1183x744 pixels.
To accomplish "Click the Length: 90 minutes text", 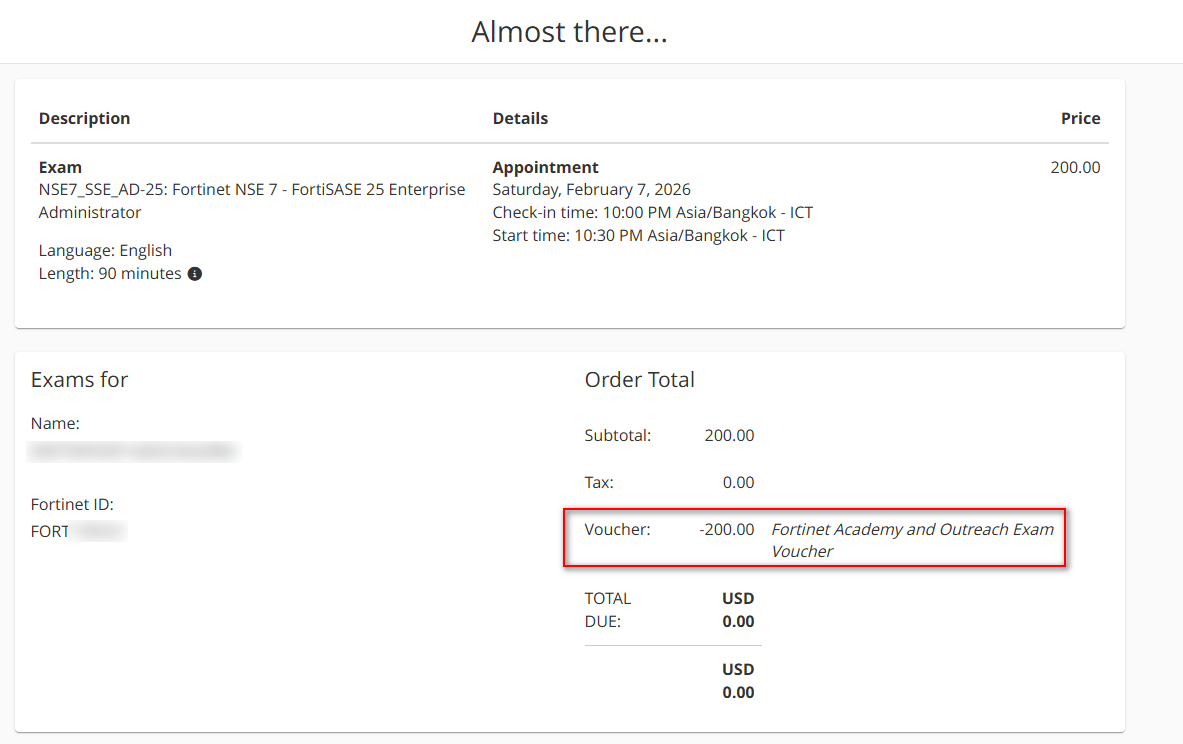I will pos(110,273).
